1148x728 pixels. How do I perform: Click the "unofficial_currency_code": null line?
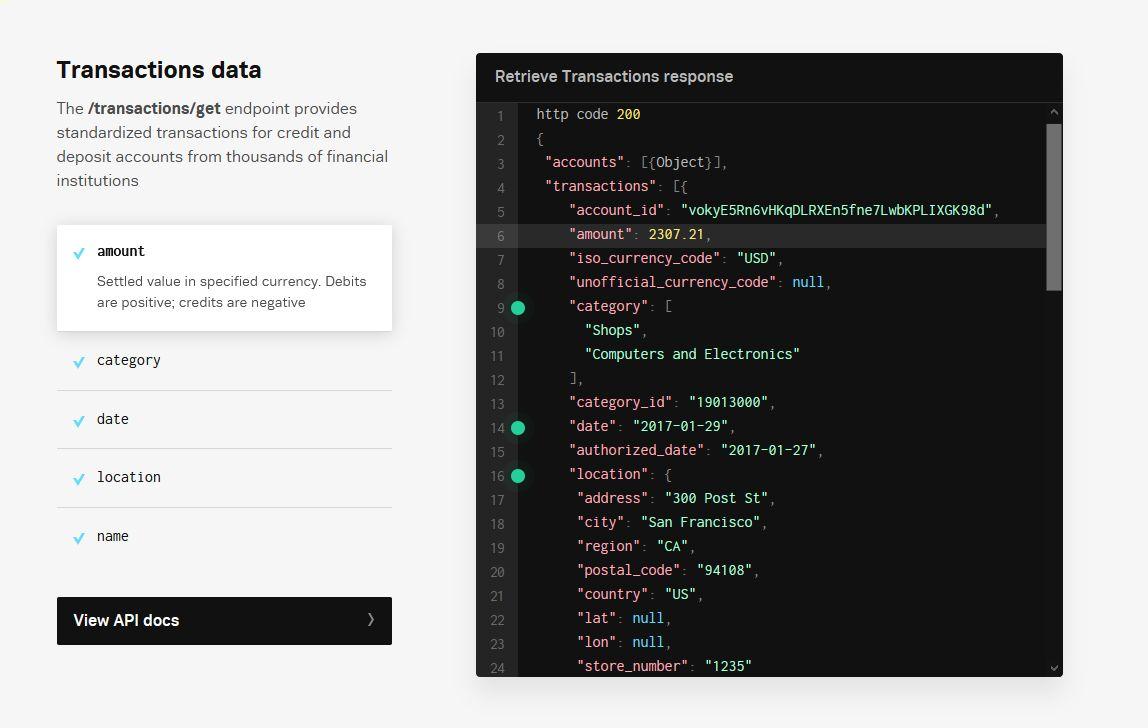coord(700,283)
